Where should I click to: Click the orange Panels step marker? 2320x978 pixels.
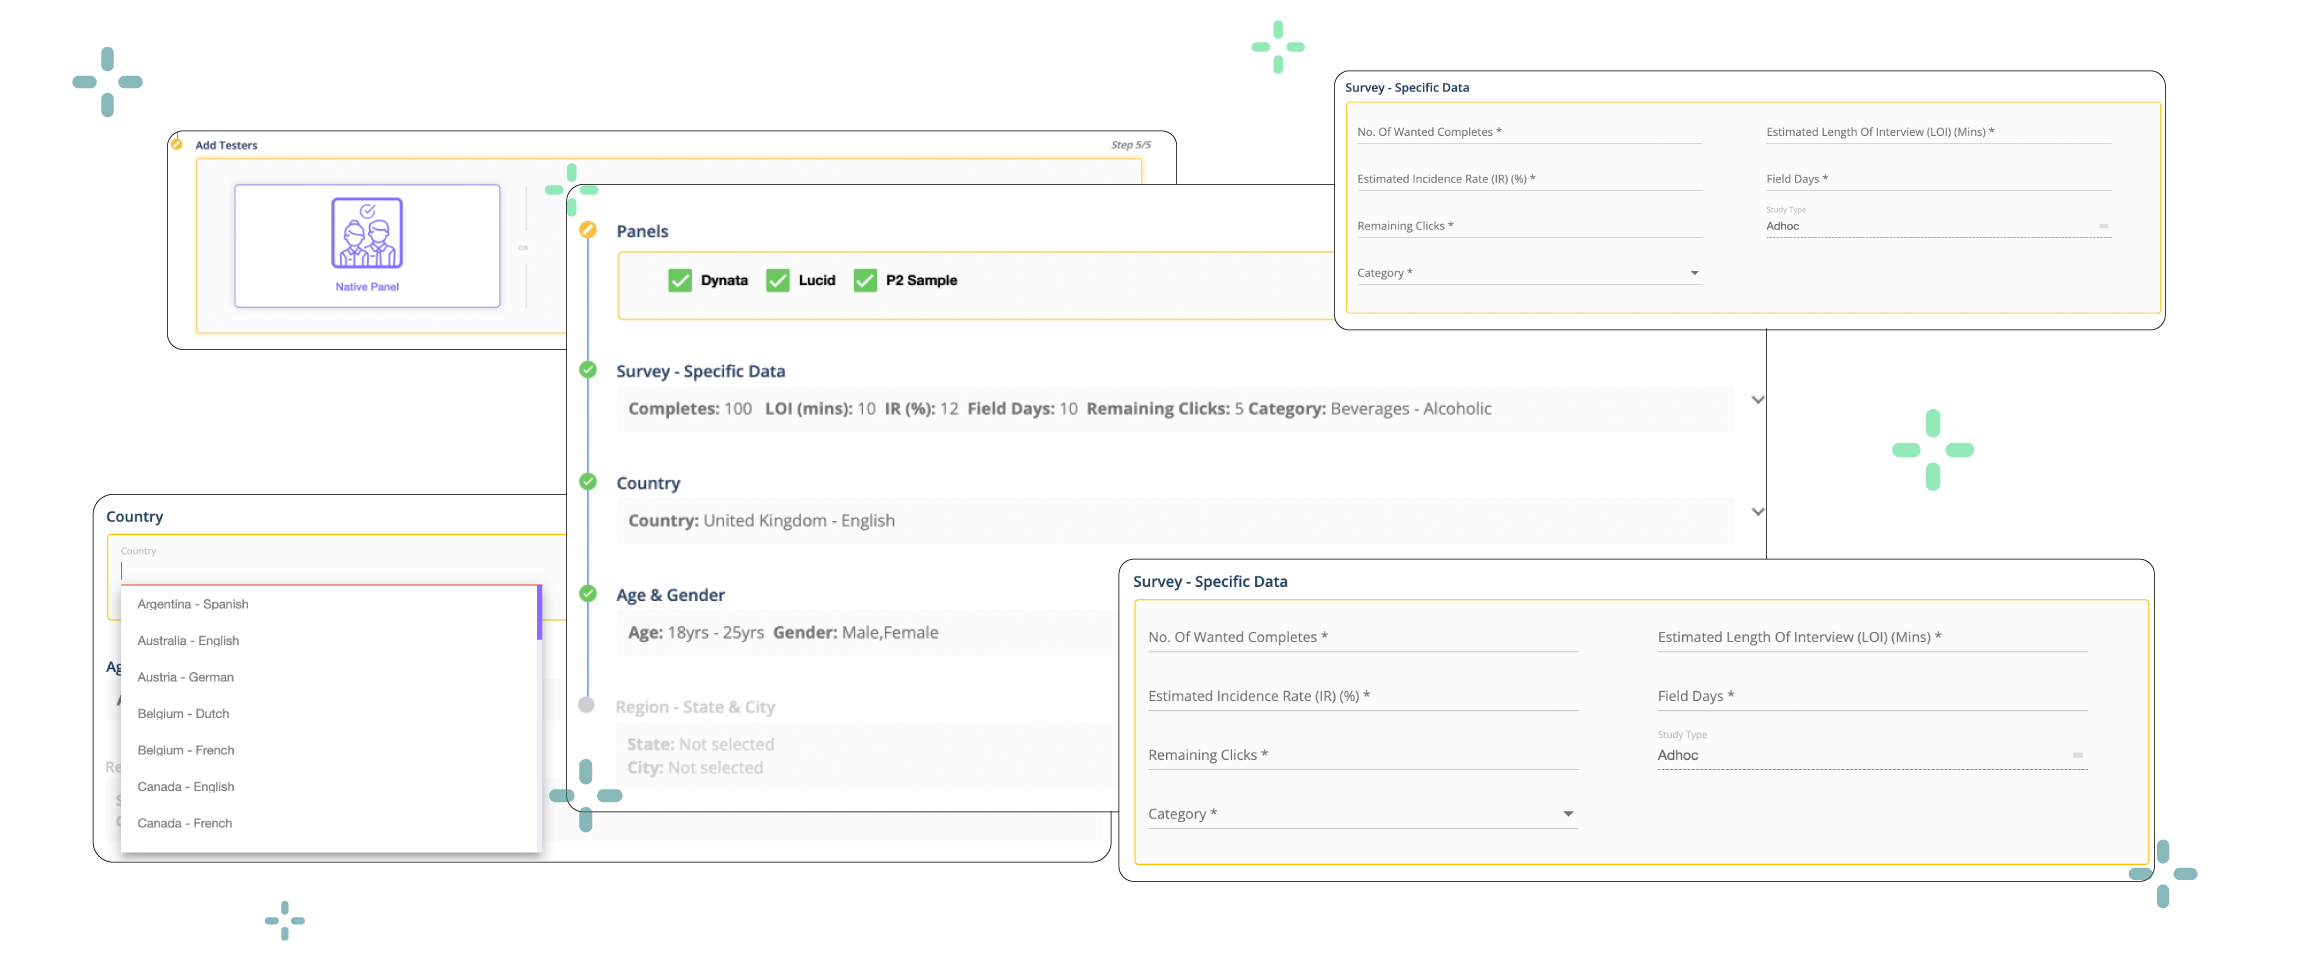coord(588,230)
